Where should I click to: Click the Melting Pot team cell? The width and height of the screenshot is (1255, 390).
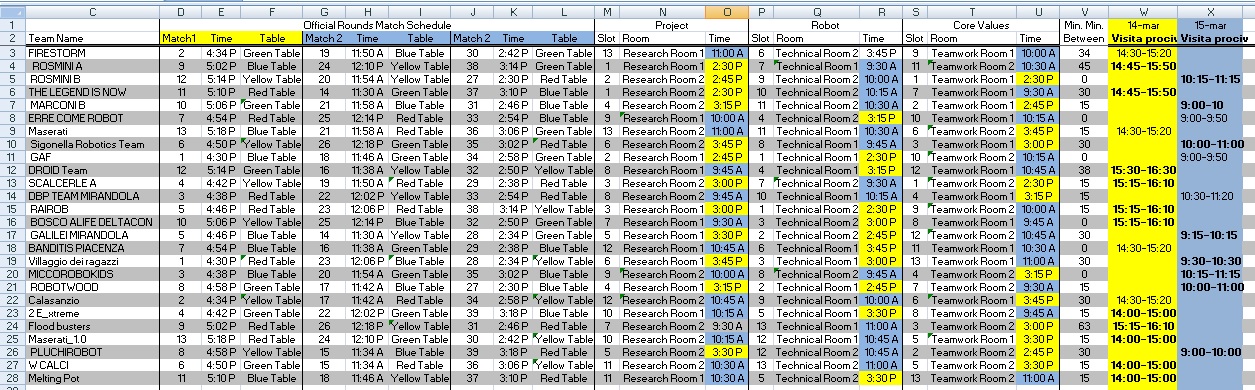[x=93, y=377]
